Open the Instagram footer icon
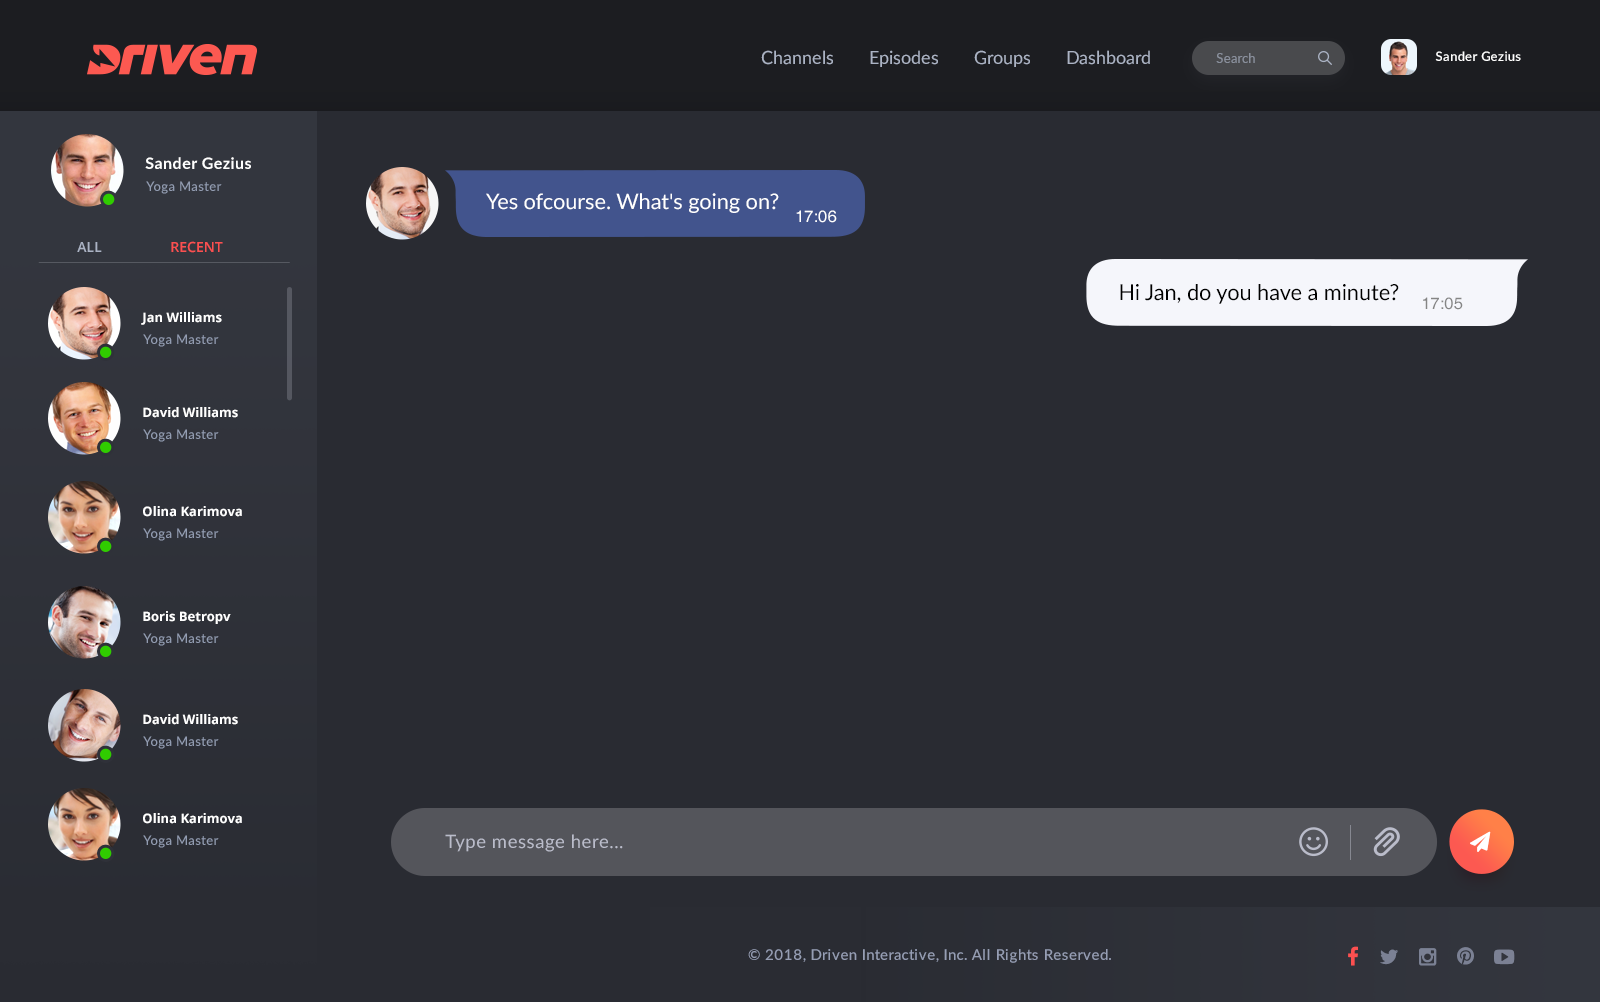Screen dimensions: 1600x1002 click(1427, 957)
